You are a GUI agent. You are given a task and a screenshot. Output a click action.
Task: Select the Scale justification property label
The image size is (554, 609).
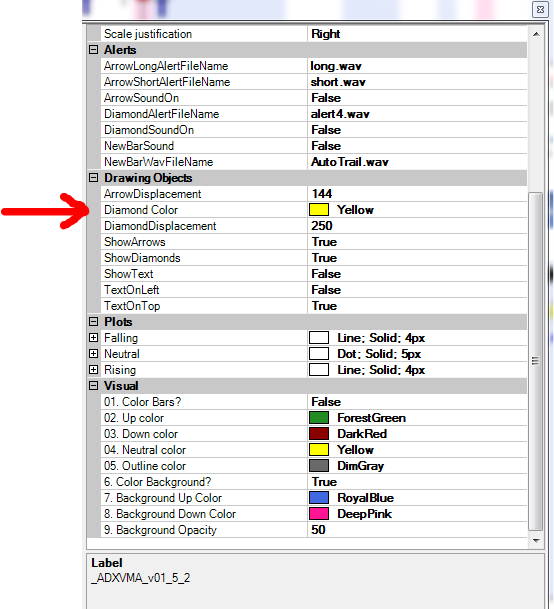[148, 34]
